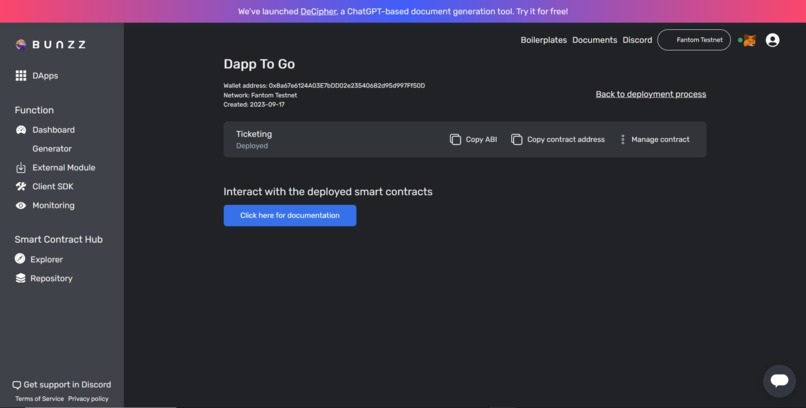
Task: Click the 'Created: 2023-09-17' text
Action: click(x=254, y=104)
